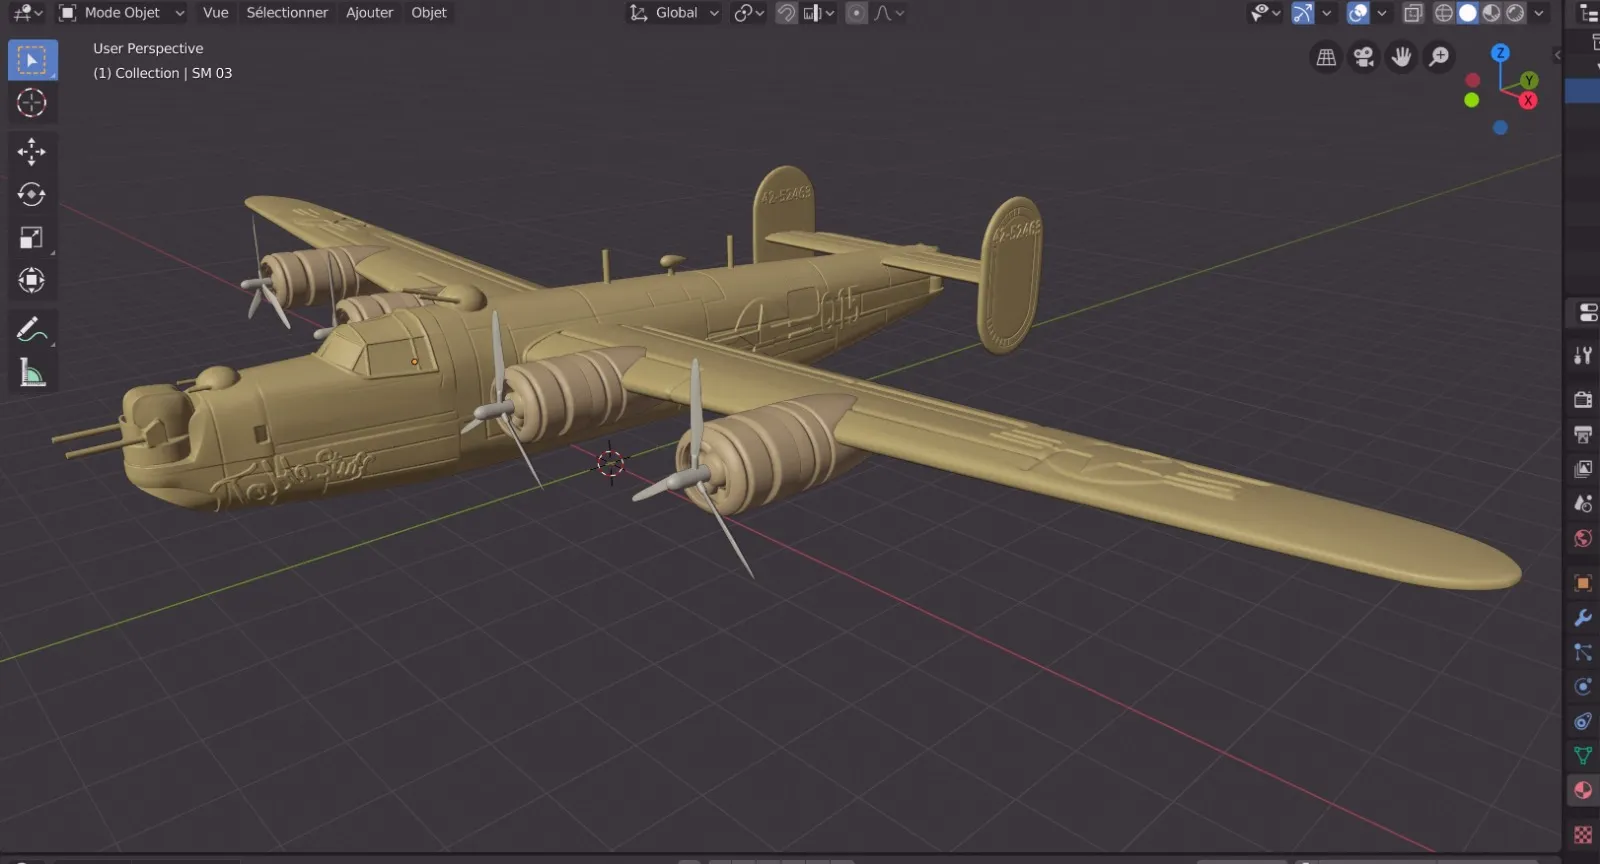Open the Ajouter menu

click(x=369, y=13)
